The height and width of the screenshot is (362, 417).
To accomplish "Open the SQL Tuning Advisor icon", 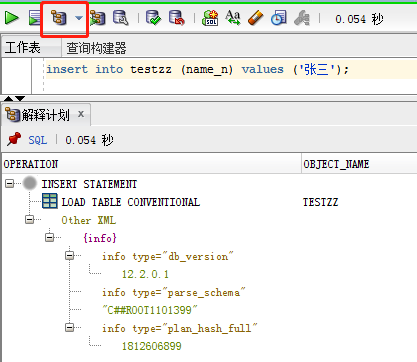I will (x=120, y=18).
